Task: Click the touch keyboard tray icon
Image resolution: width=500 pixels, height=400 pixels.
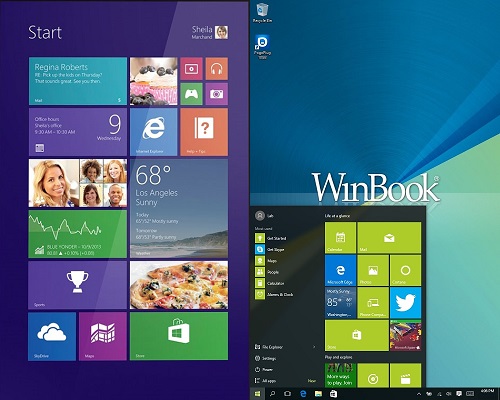Action: coord(470,394)
